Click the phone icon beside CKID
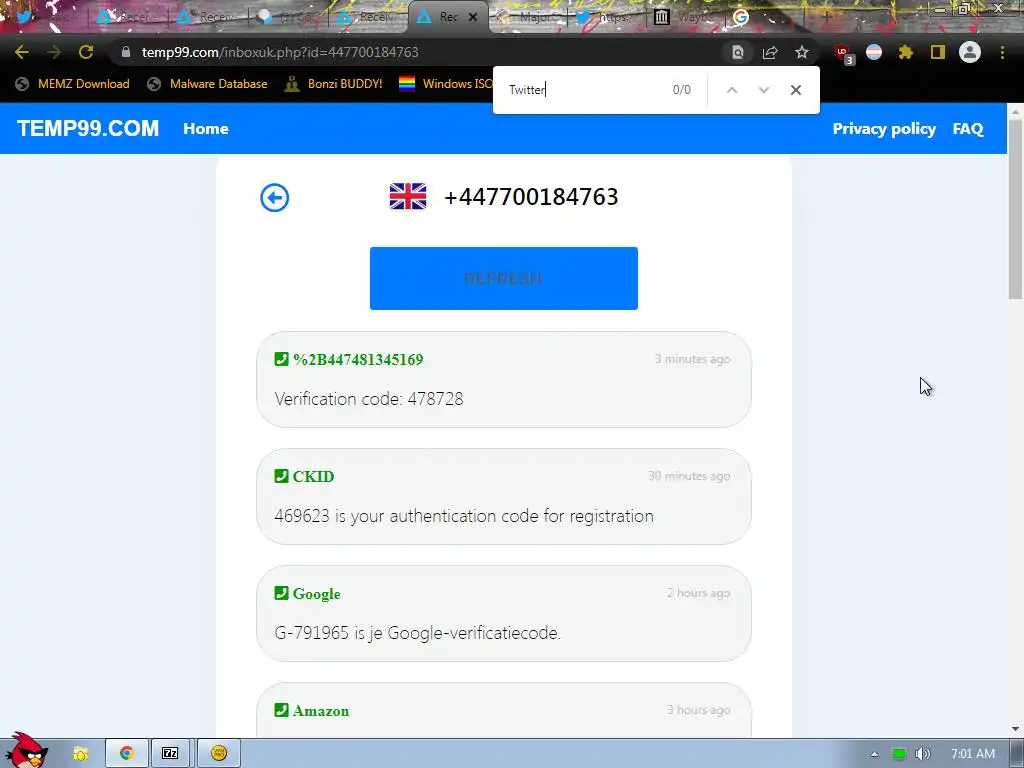The image size is (1024, 768). pos(281,476)
